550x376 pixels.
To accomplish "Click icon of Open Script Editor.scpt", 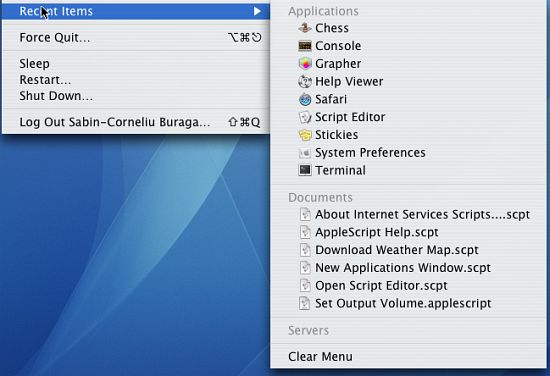I will click(x=305, y=286).
